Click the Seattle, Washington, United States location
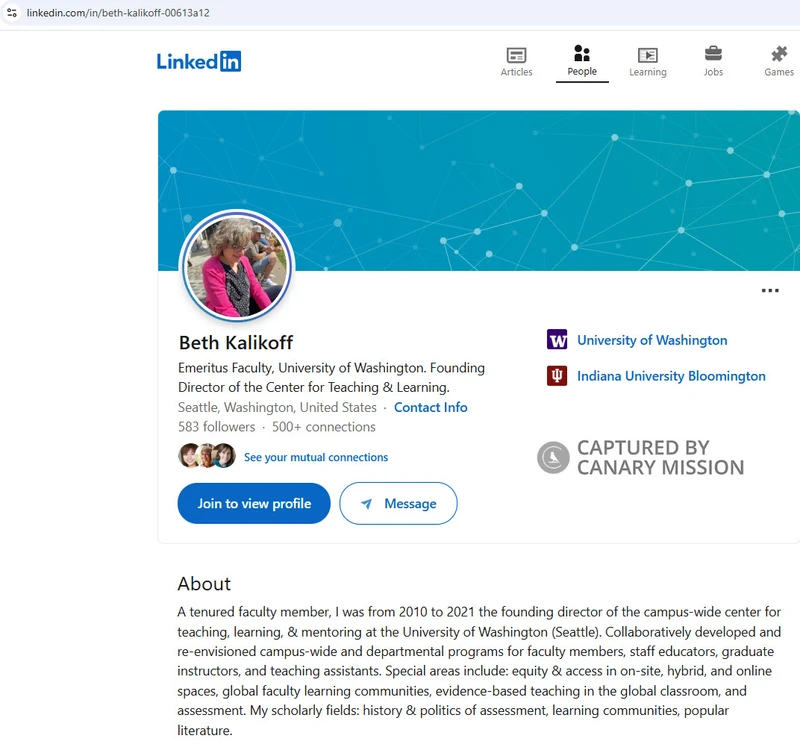 point(277,407)
